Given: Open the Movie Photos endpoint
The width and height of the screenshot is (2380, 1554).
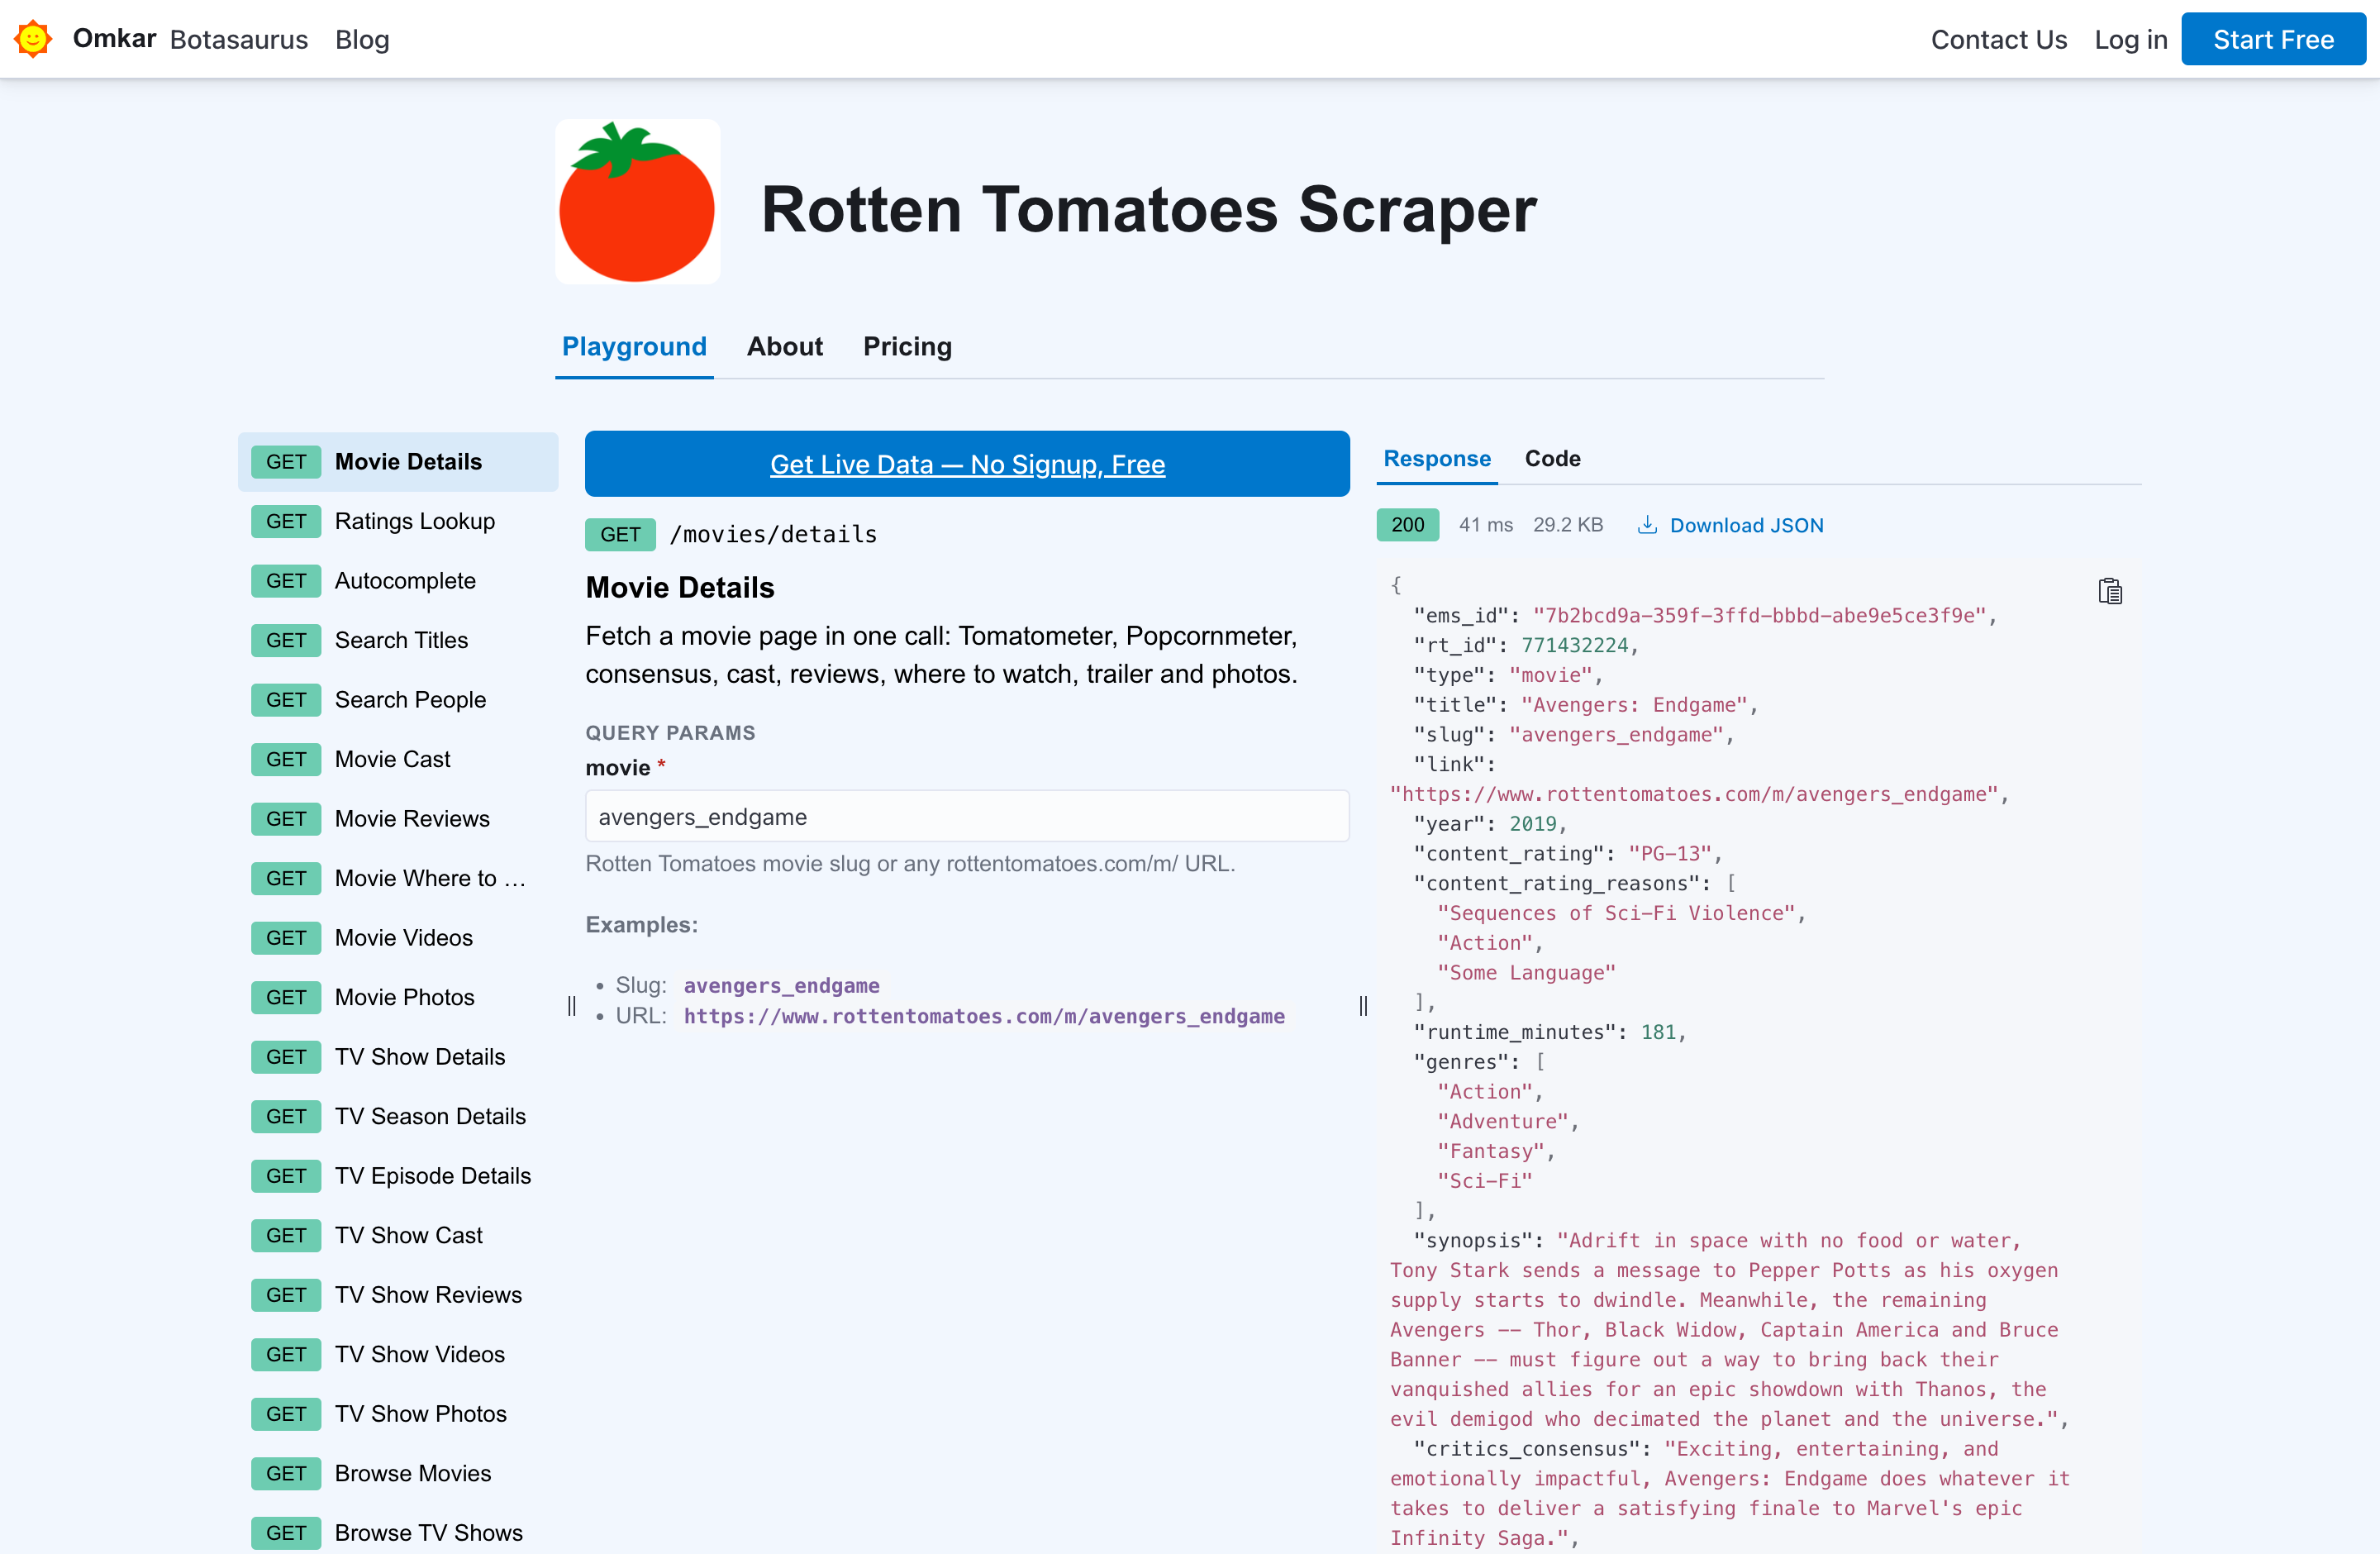Looking at the screenshot, I should pos(398,997).
